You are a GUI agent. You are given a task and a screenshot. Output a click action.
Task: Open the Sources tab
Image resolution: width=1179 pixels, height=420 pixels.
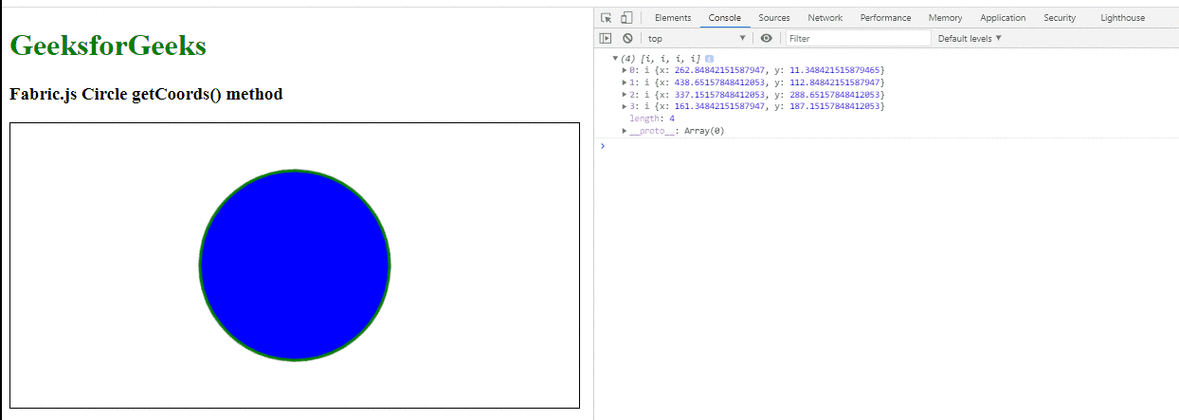[773, 18]
